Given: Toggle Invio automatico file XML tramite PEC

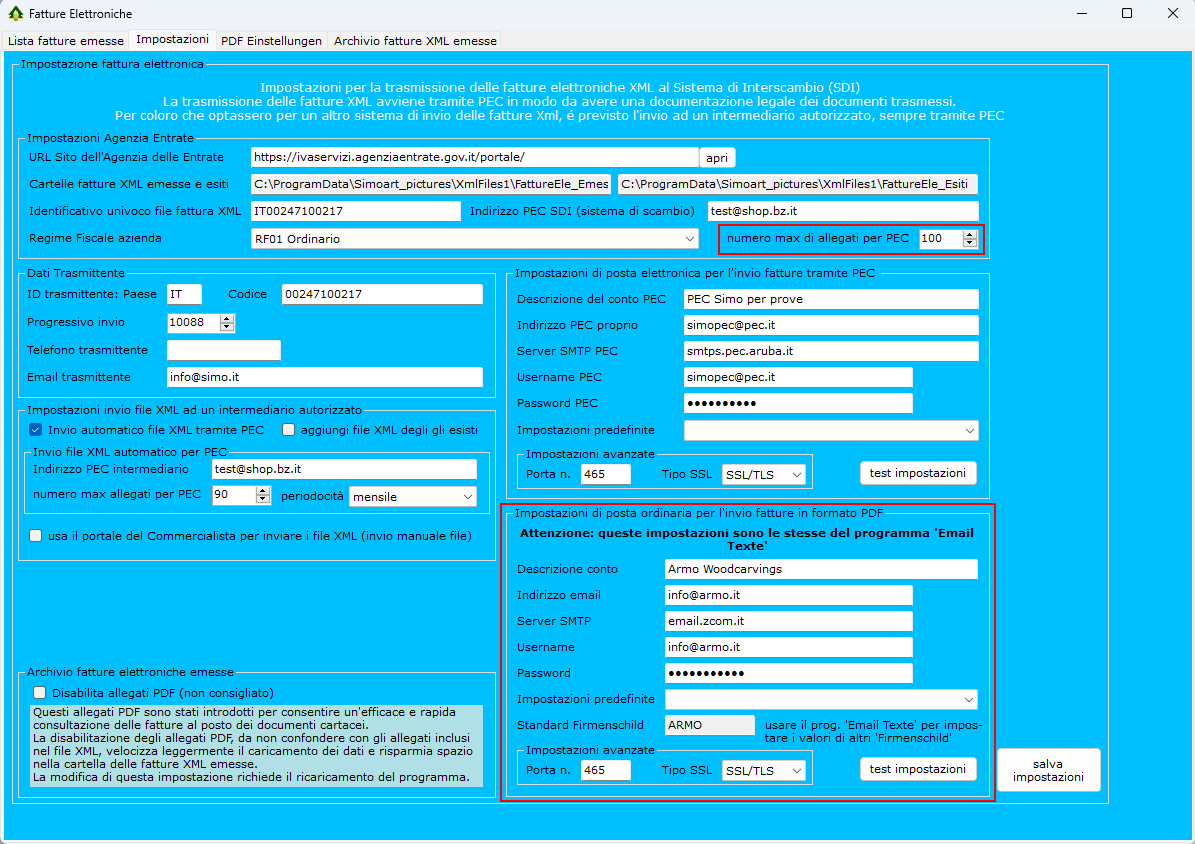Looking at the screenshot, I should pos(36,430).
